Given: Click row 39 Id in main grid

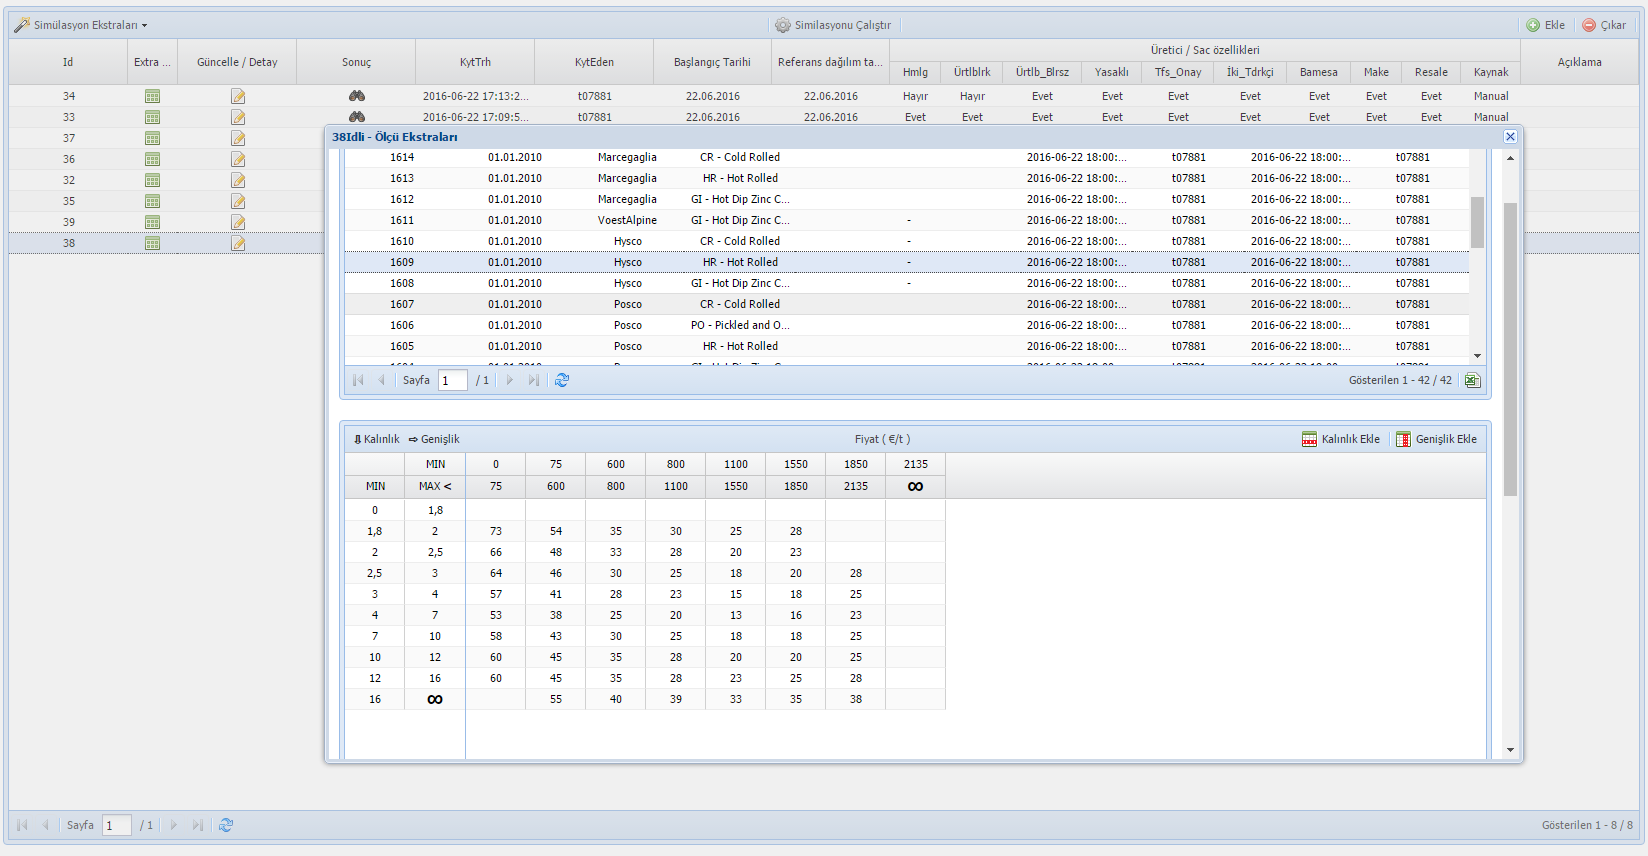Looking at the screenshot, I should point(68,222).
